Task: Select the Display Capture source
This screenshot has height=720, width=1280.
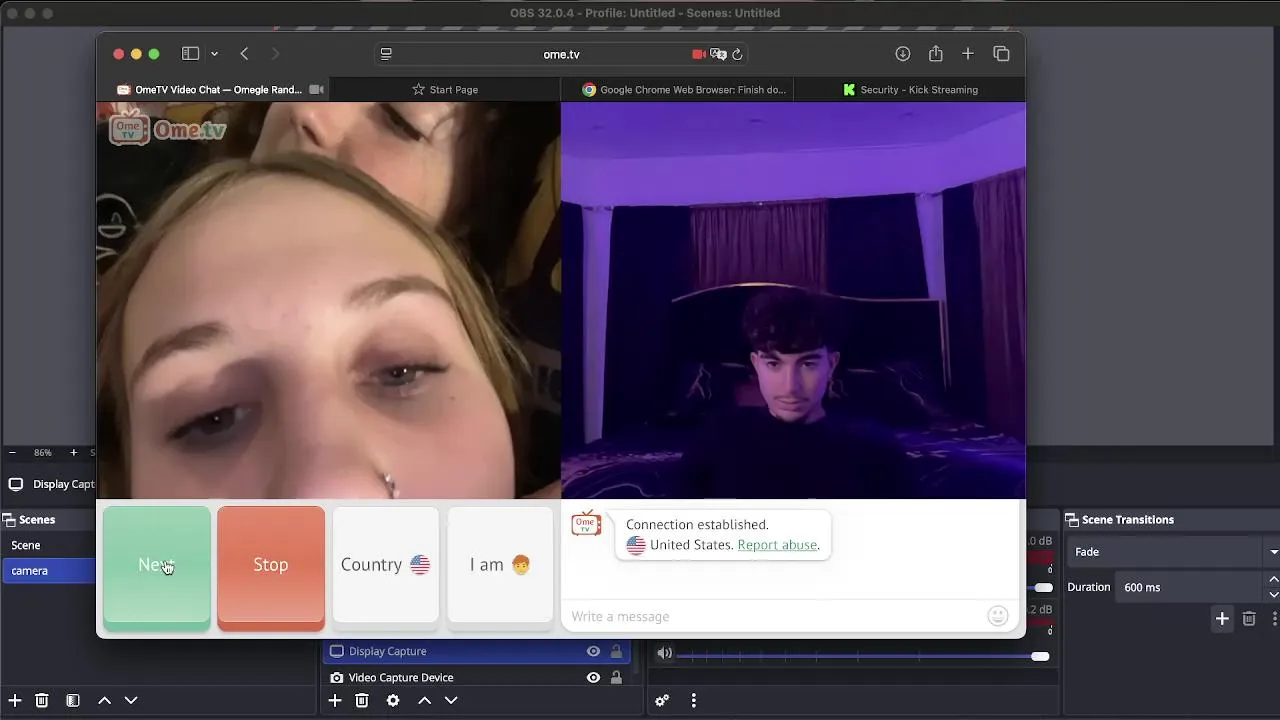Action: coord(476,651)
